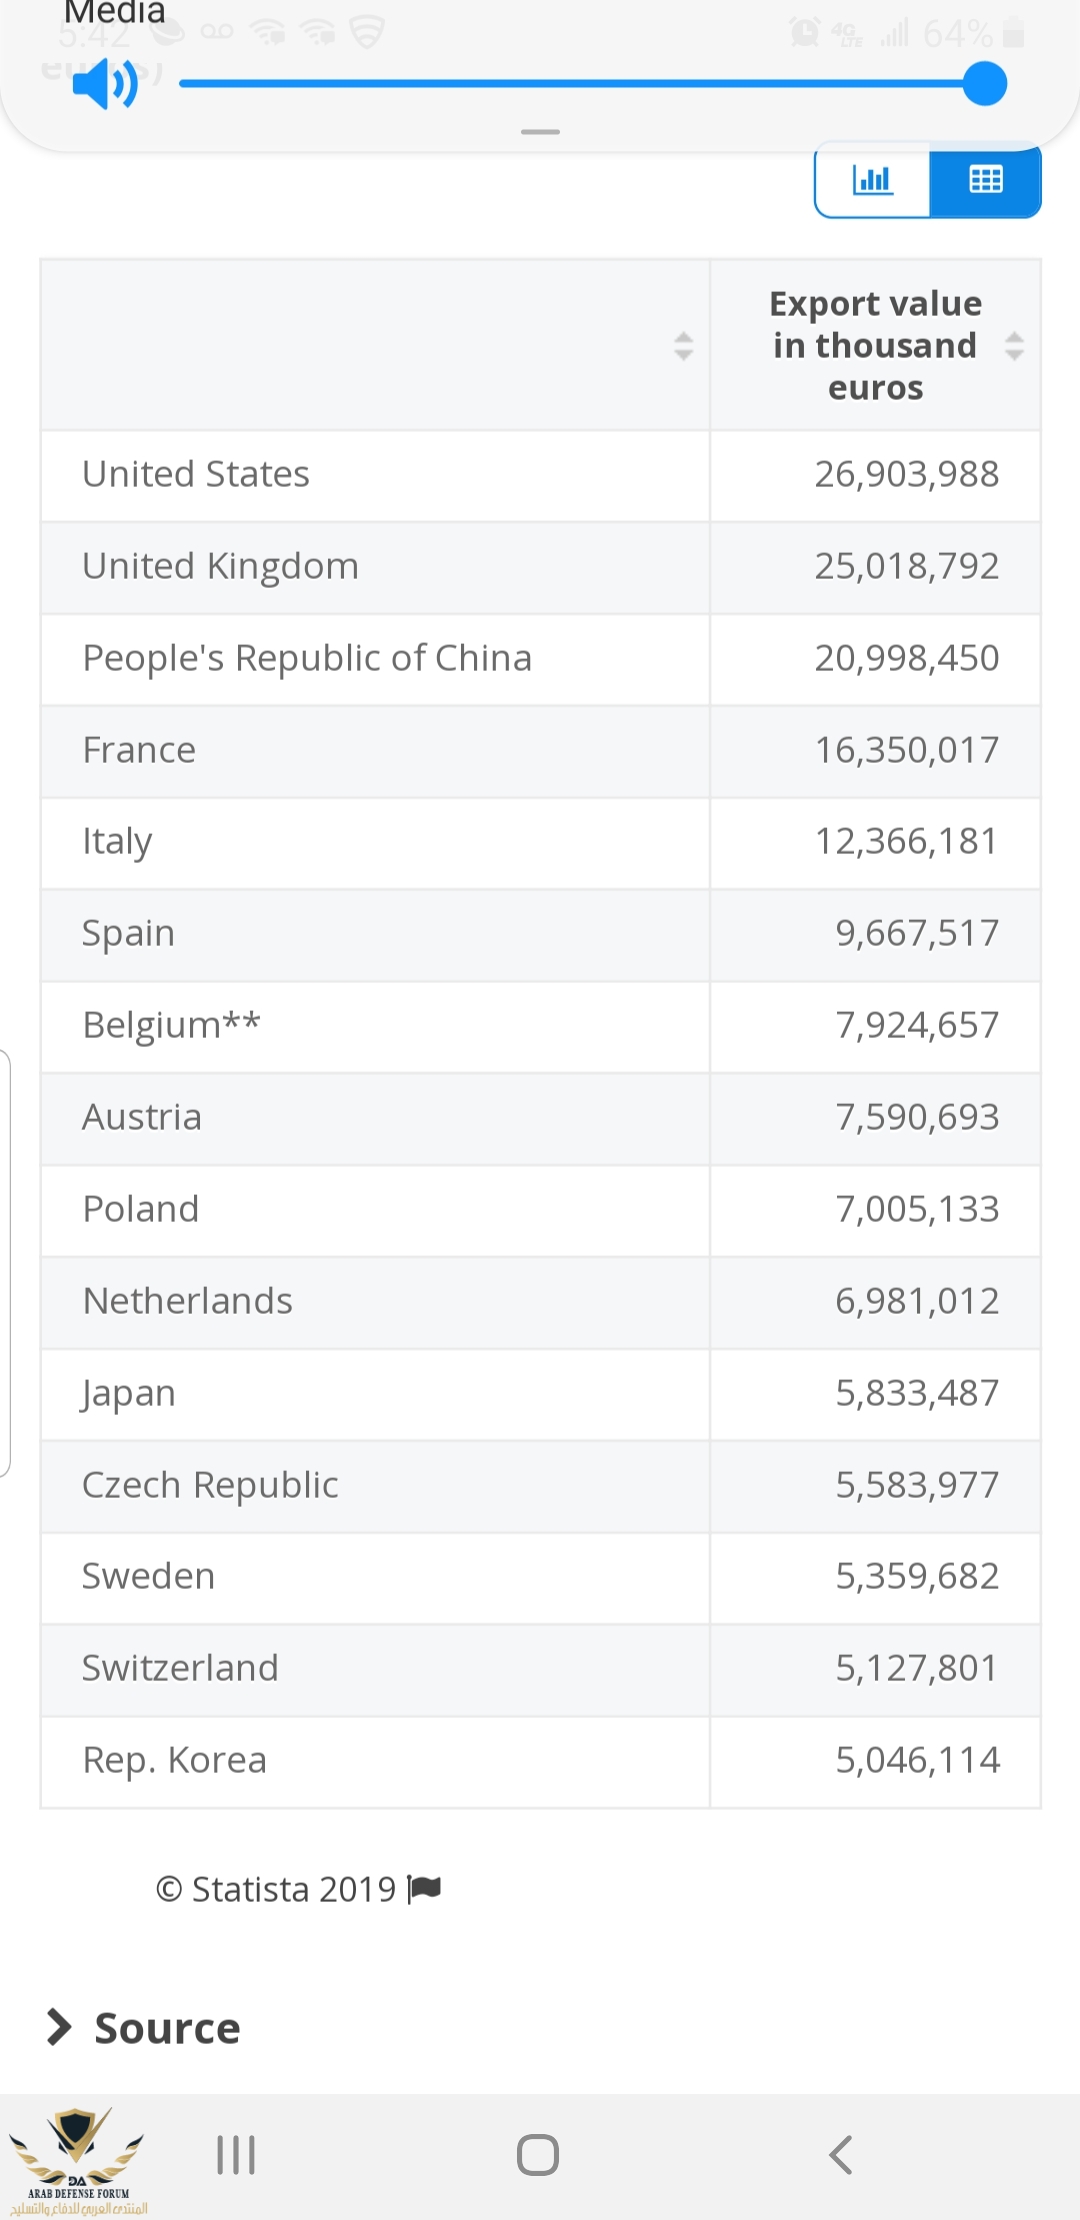Sort table by country name column

click(683, 346)
